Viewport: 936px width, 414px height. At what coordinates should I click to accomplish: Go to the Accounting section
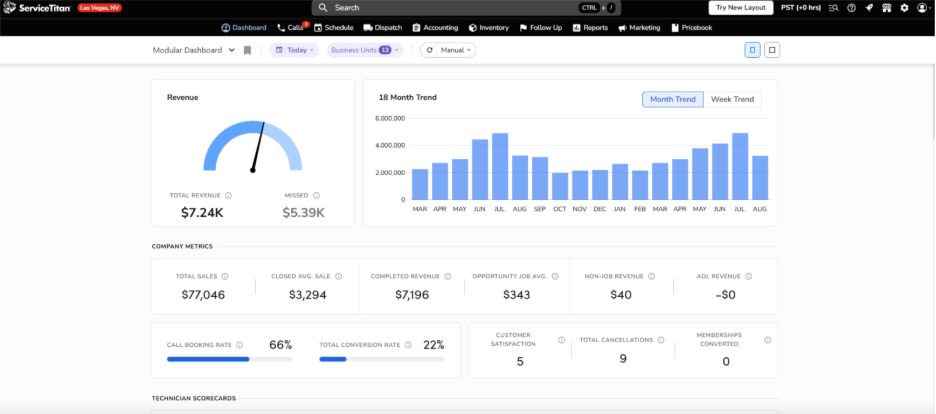click(434, 28)
